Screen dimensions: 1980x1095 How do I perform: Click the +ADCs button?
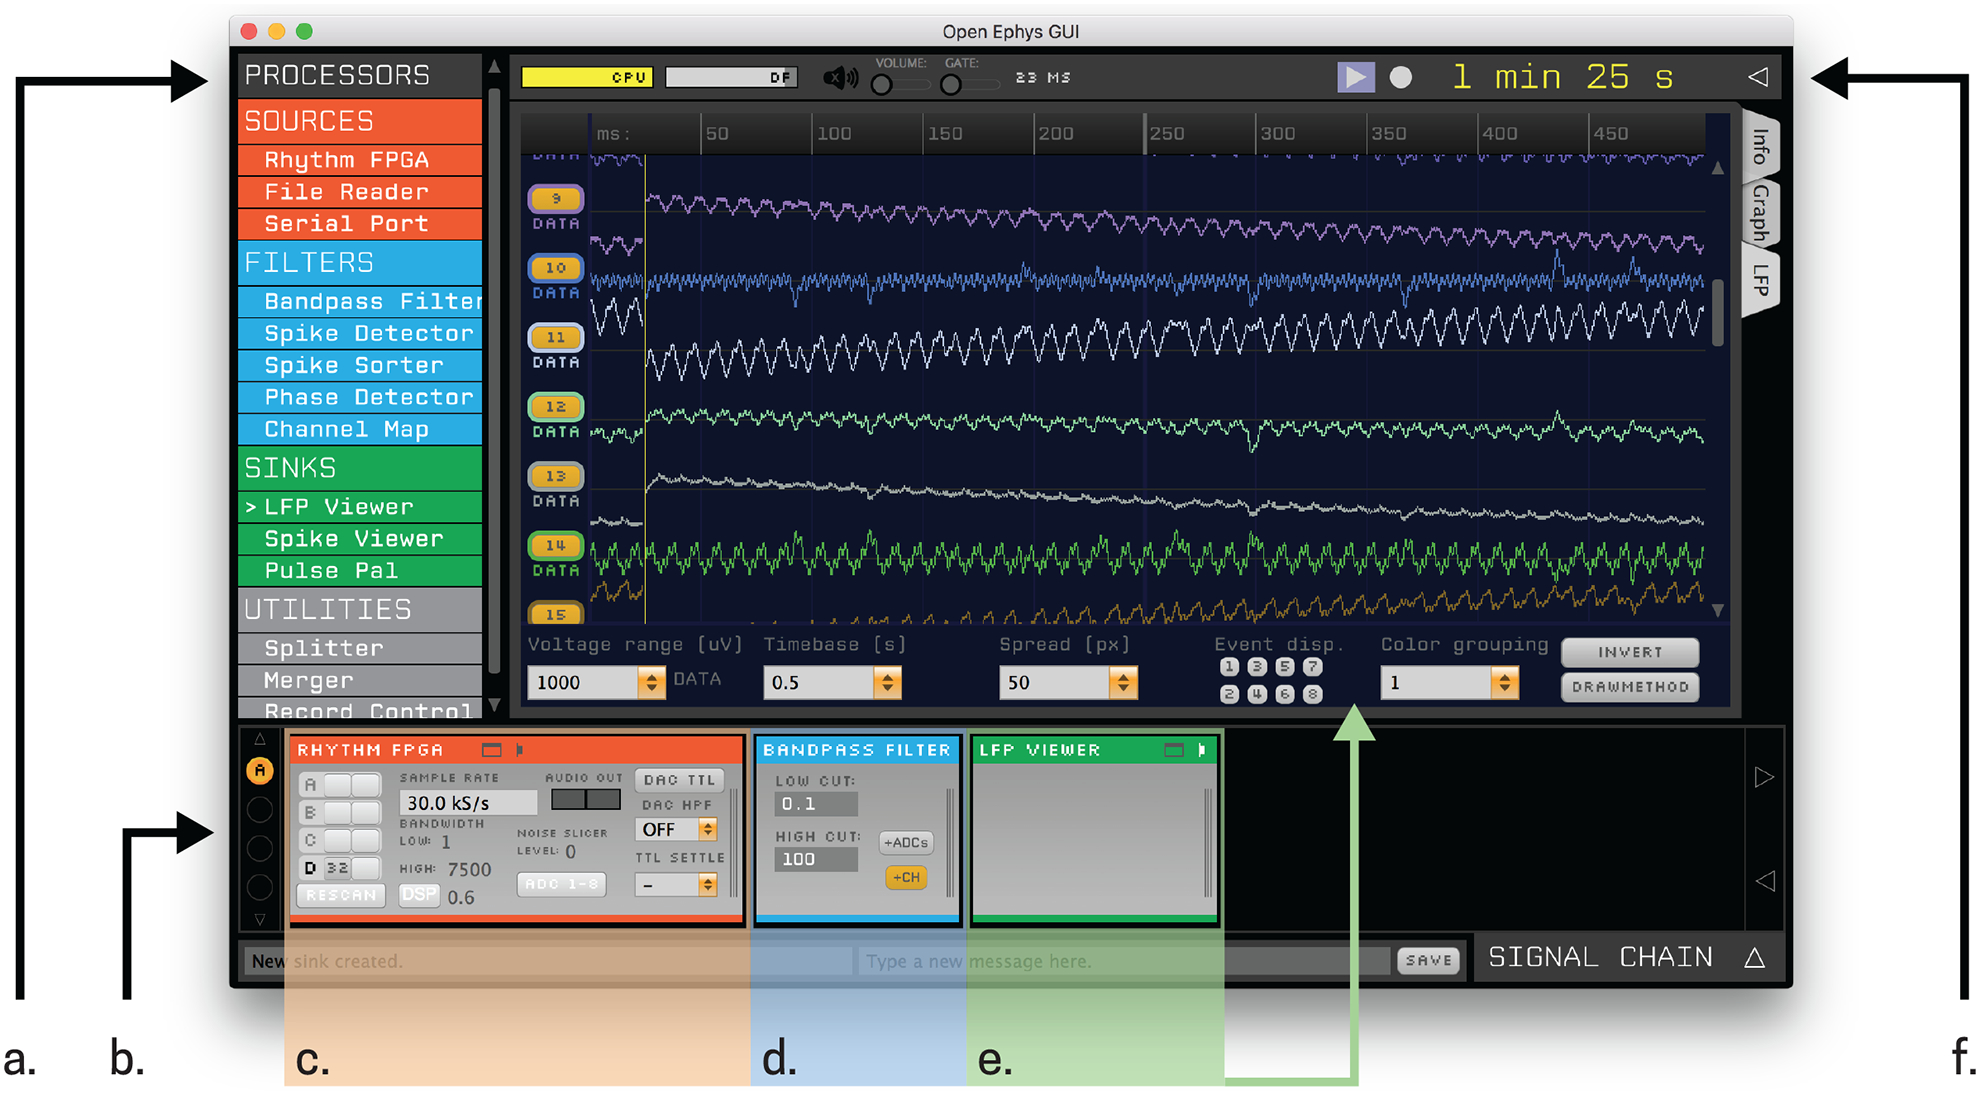tap(906, 843)
